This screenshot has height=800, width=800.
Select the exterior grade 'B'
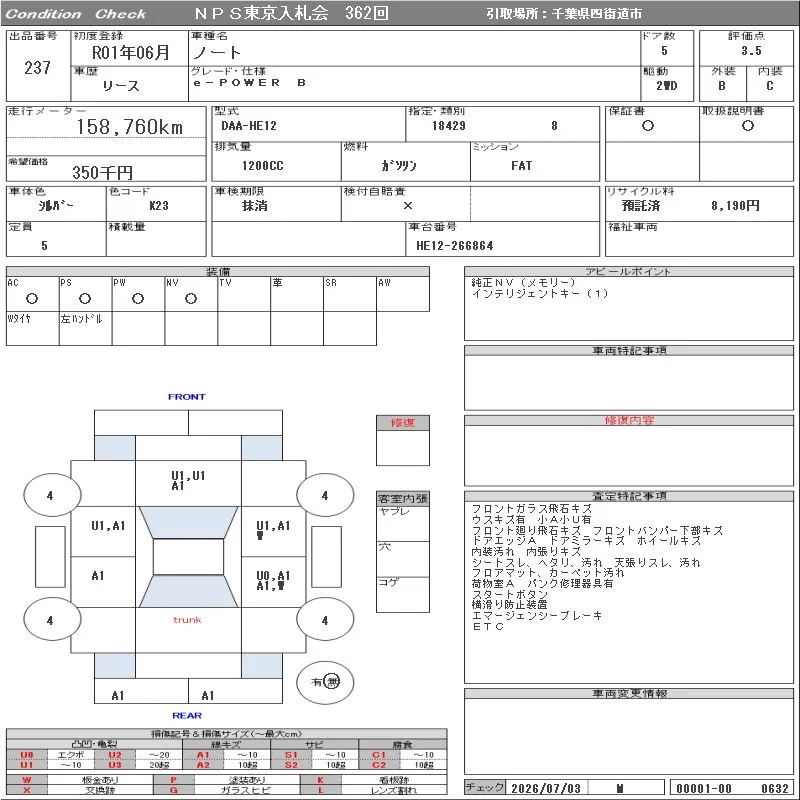(721, 86)
